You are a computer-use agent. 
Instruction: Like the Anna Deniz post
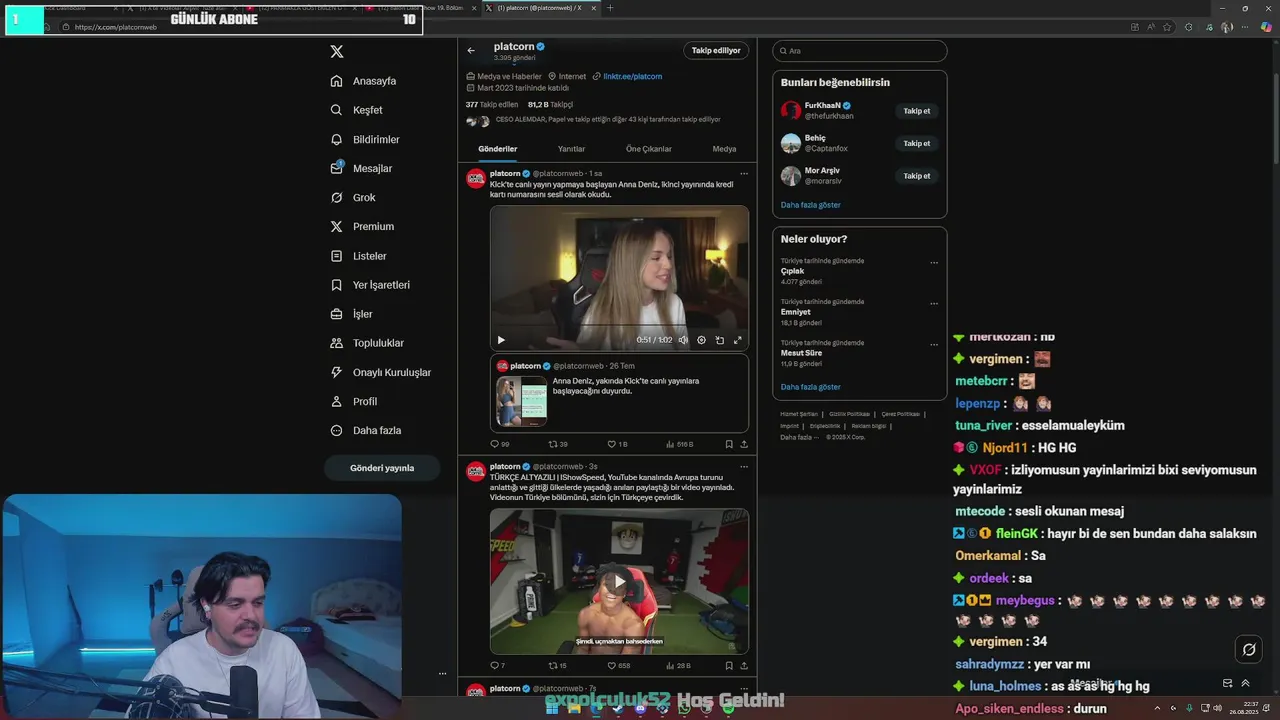(x=618, y=444)
